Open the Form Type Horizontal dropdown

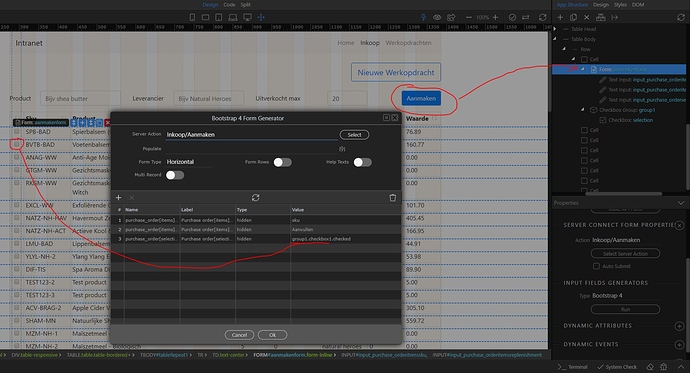tap(189, 162)
